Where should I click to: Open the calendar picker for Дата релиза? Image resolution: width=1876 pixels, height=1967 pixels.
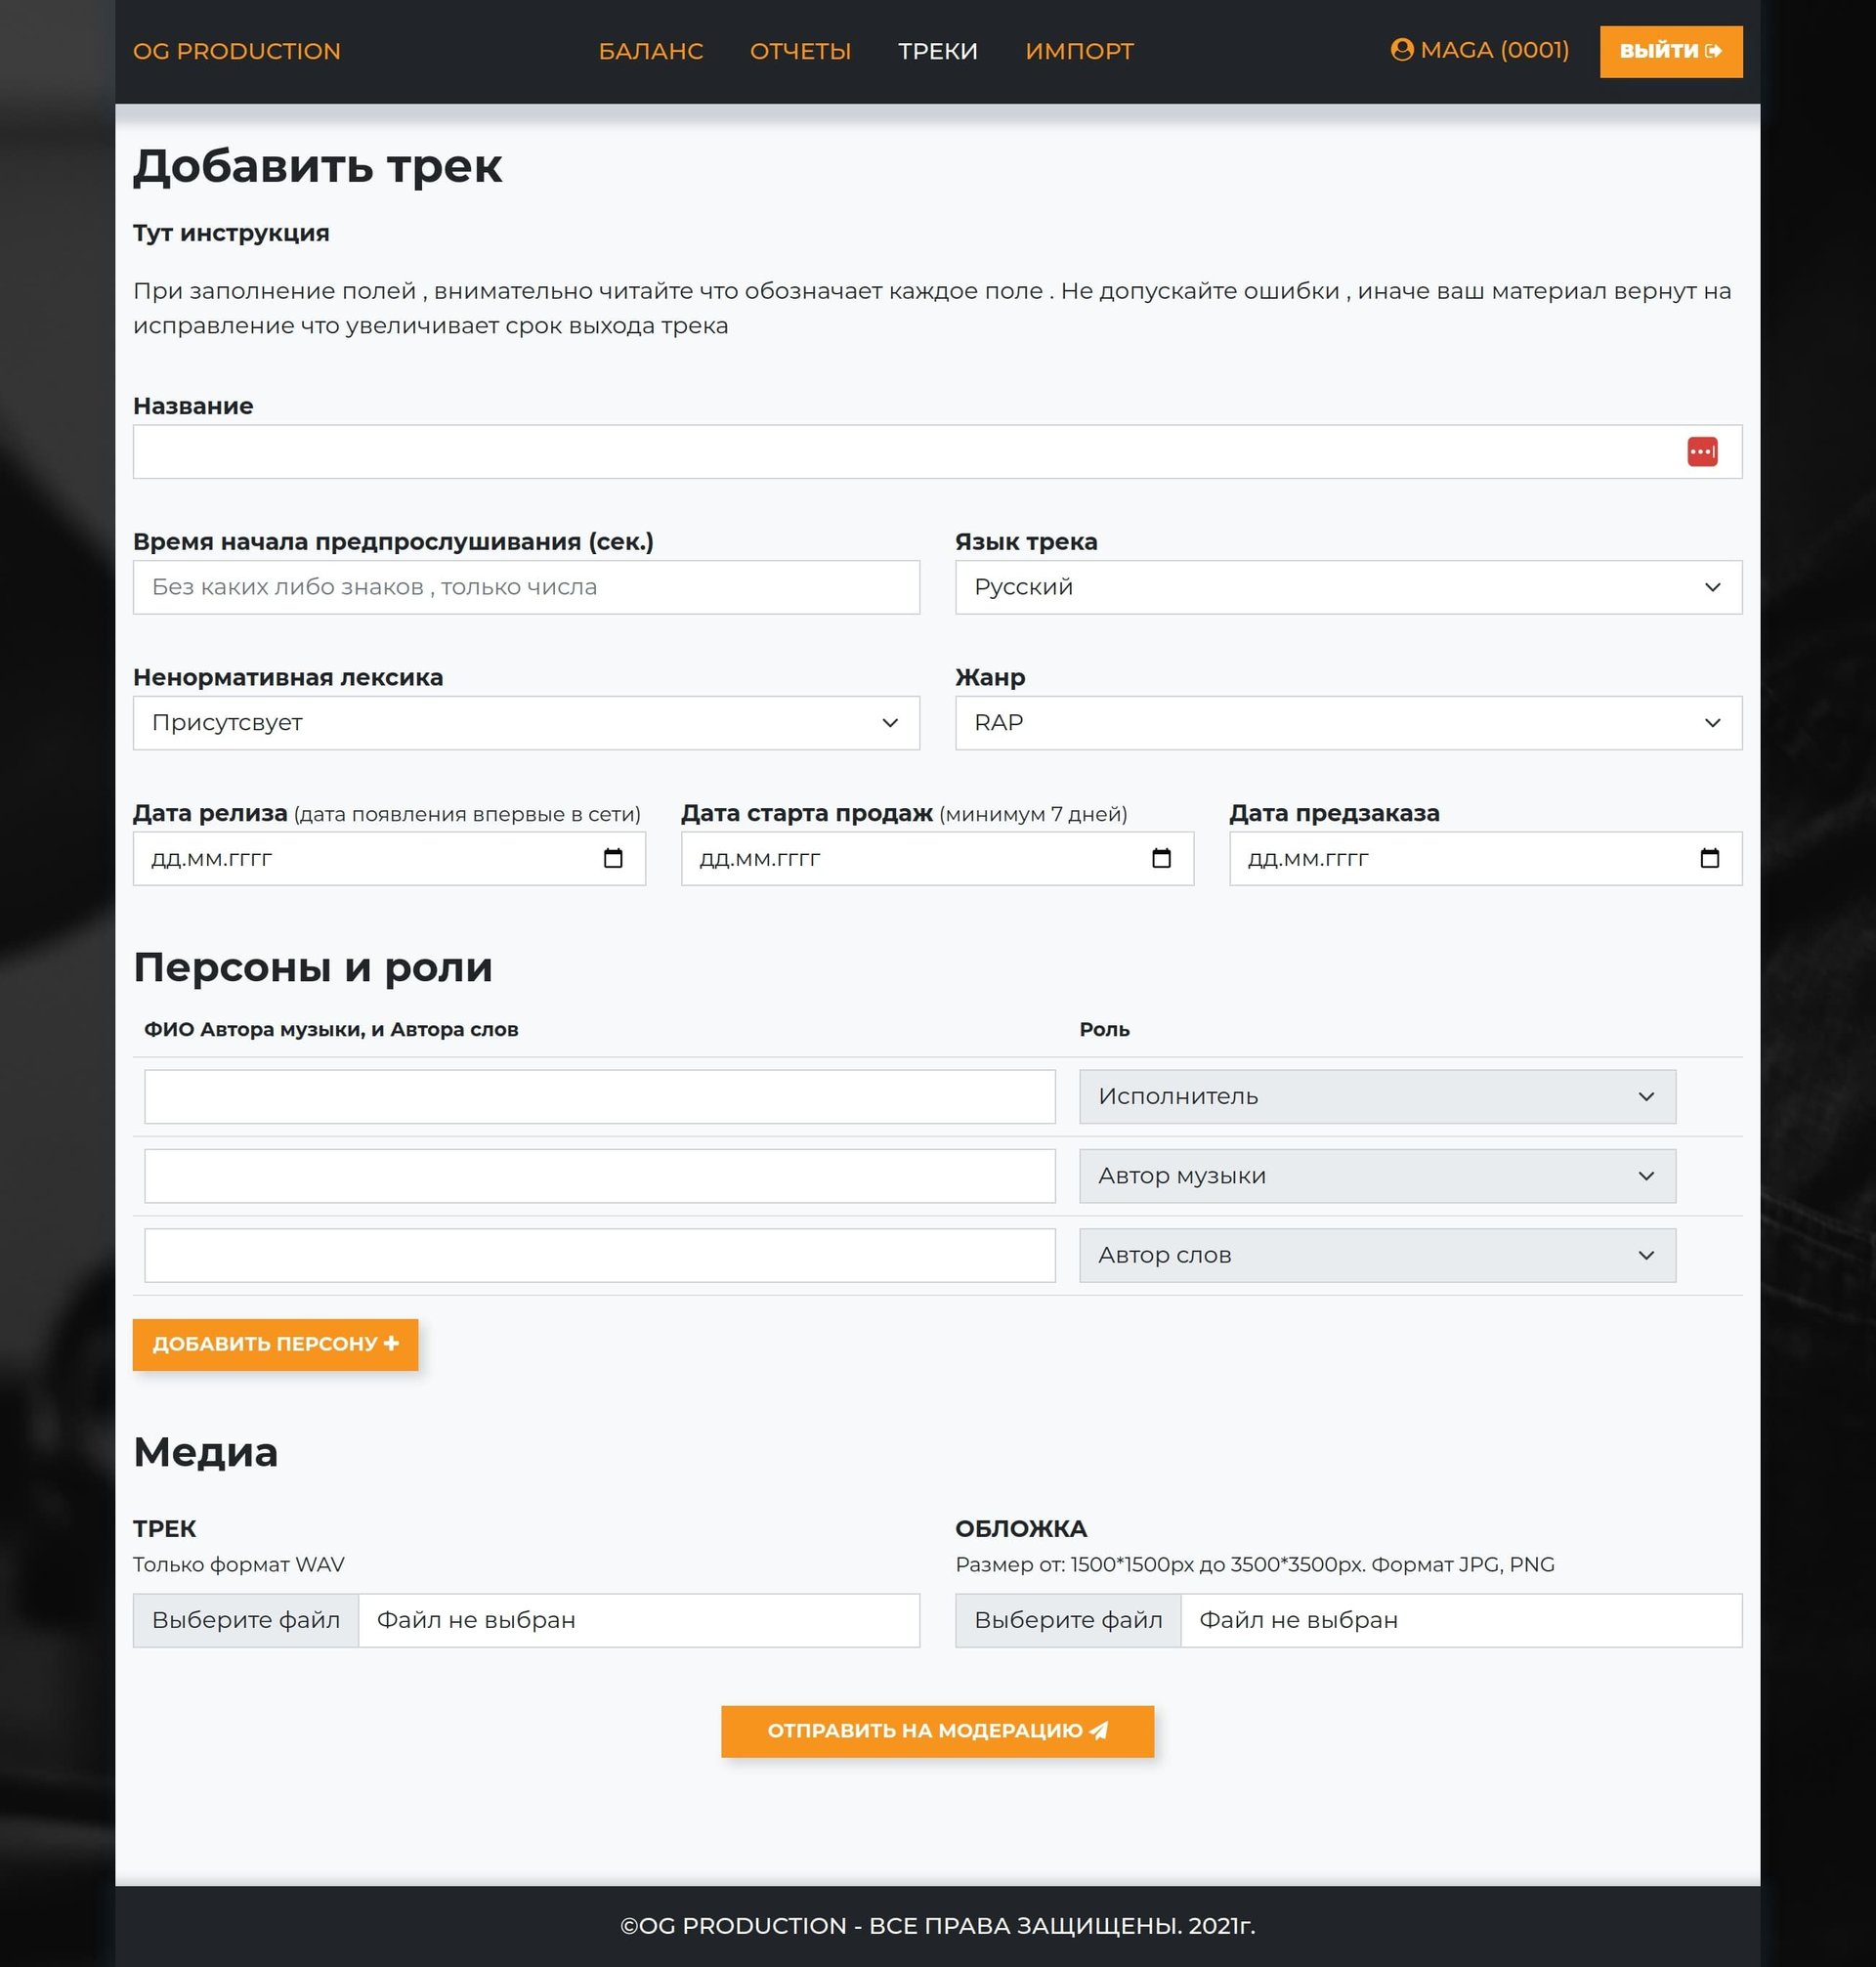point(613,858)
